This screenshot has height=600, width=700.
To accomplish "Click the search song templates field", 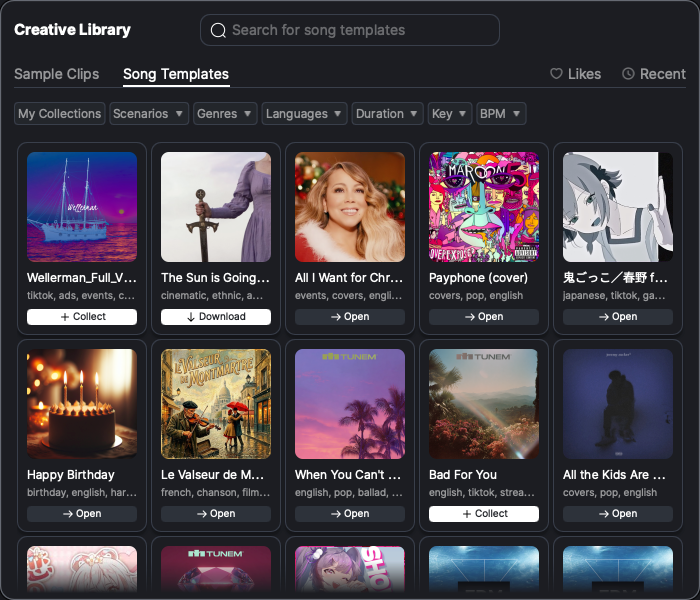I will point(350,30).
